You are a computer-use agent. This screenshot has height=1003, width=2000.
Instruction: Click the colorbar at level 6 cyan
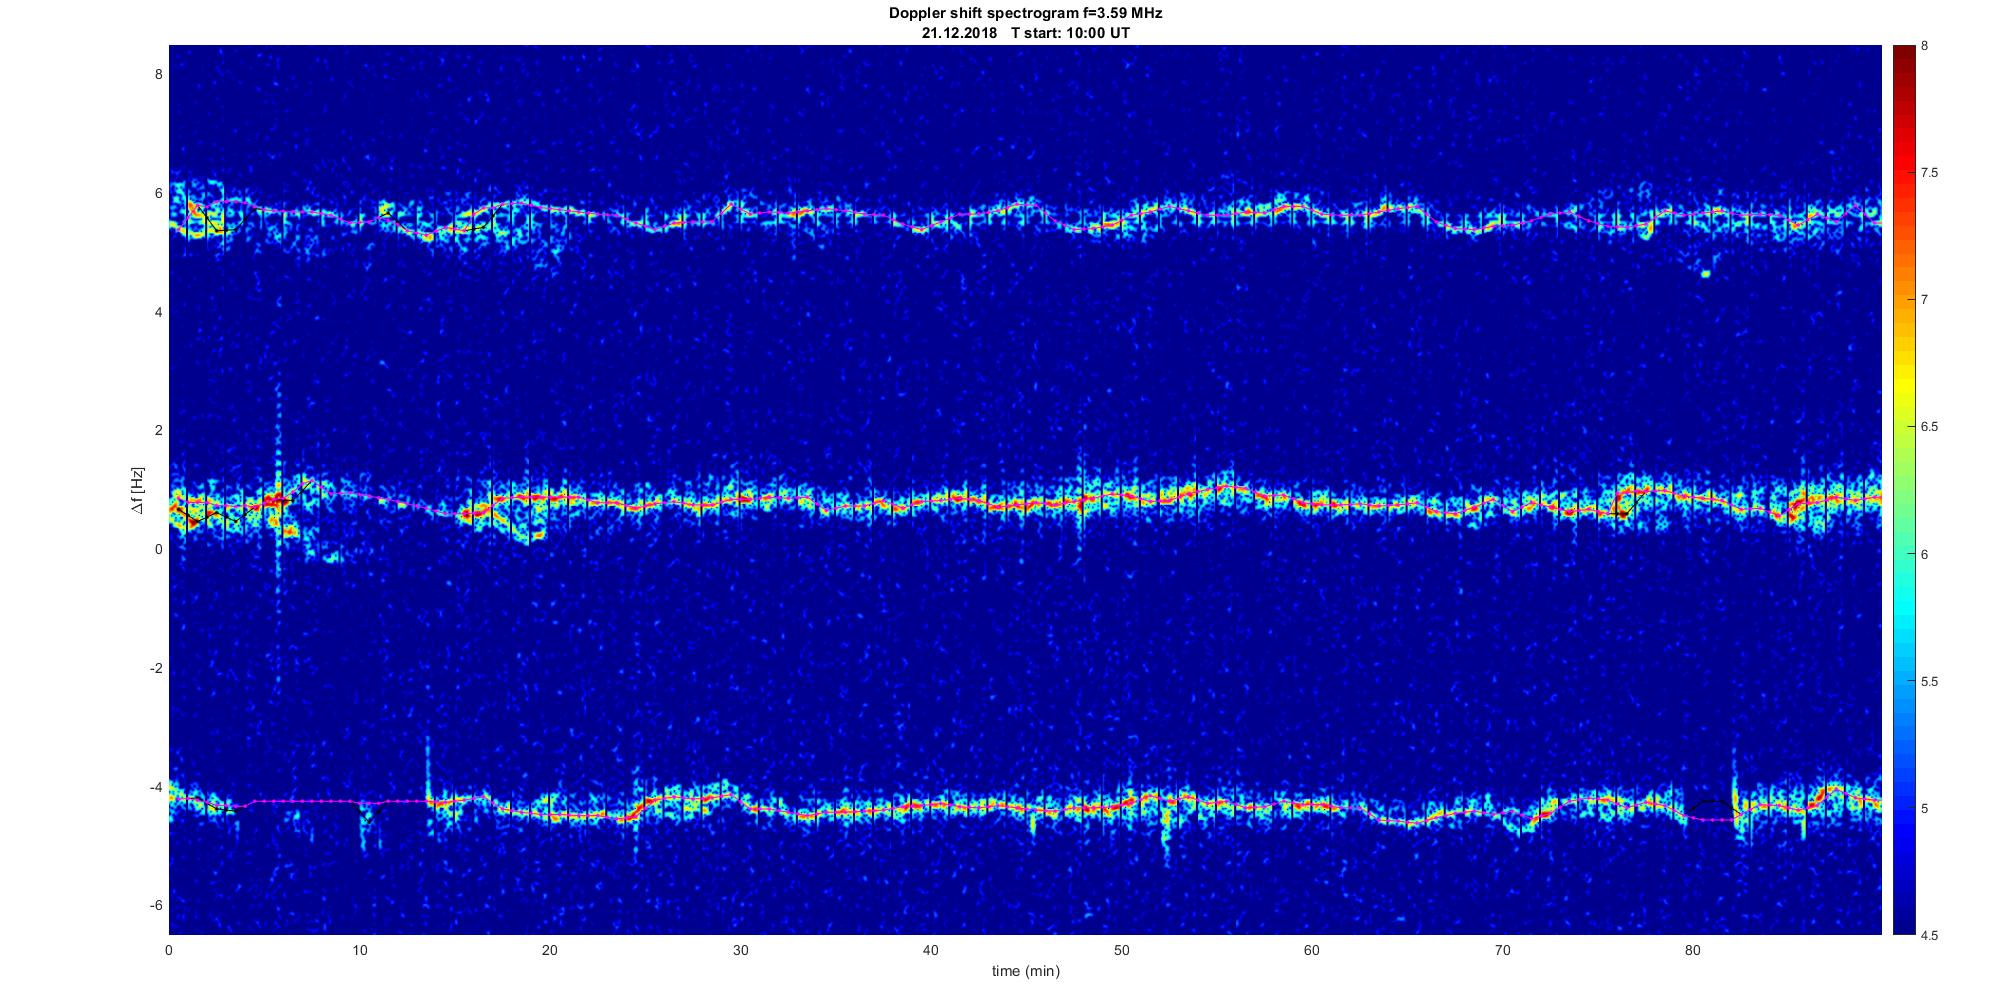[x=1903, y=554]
